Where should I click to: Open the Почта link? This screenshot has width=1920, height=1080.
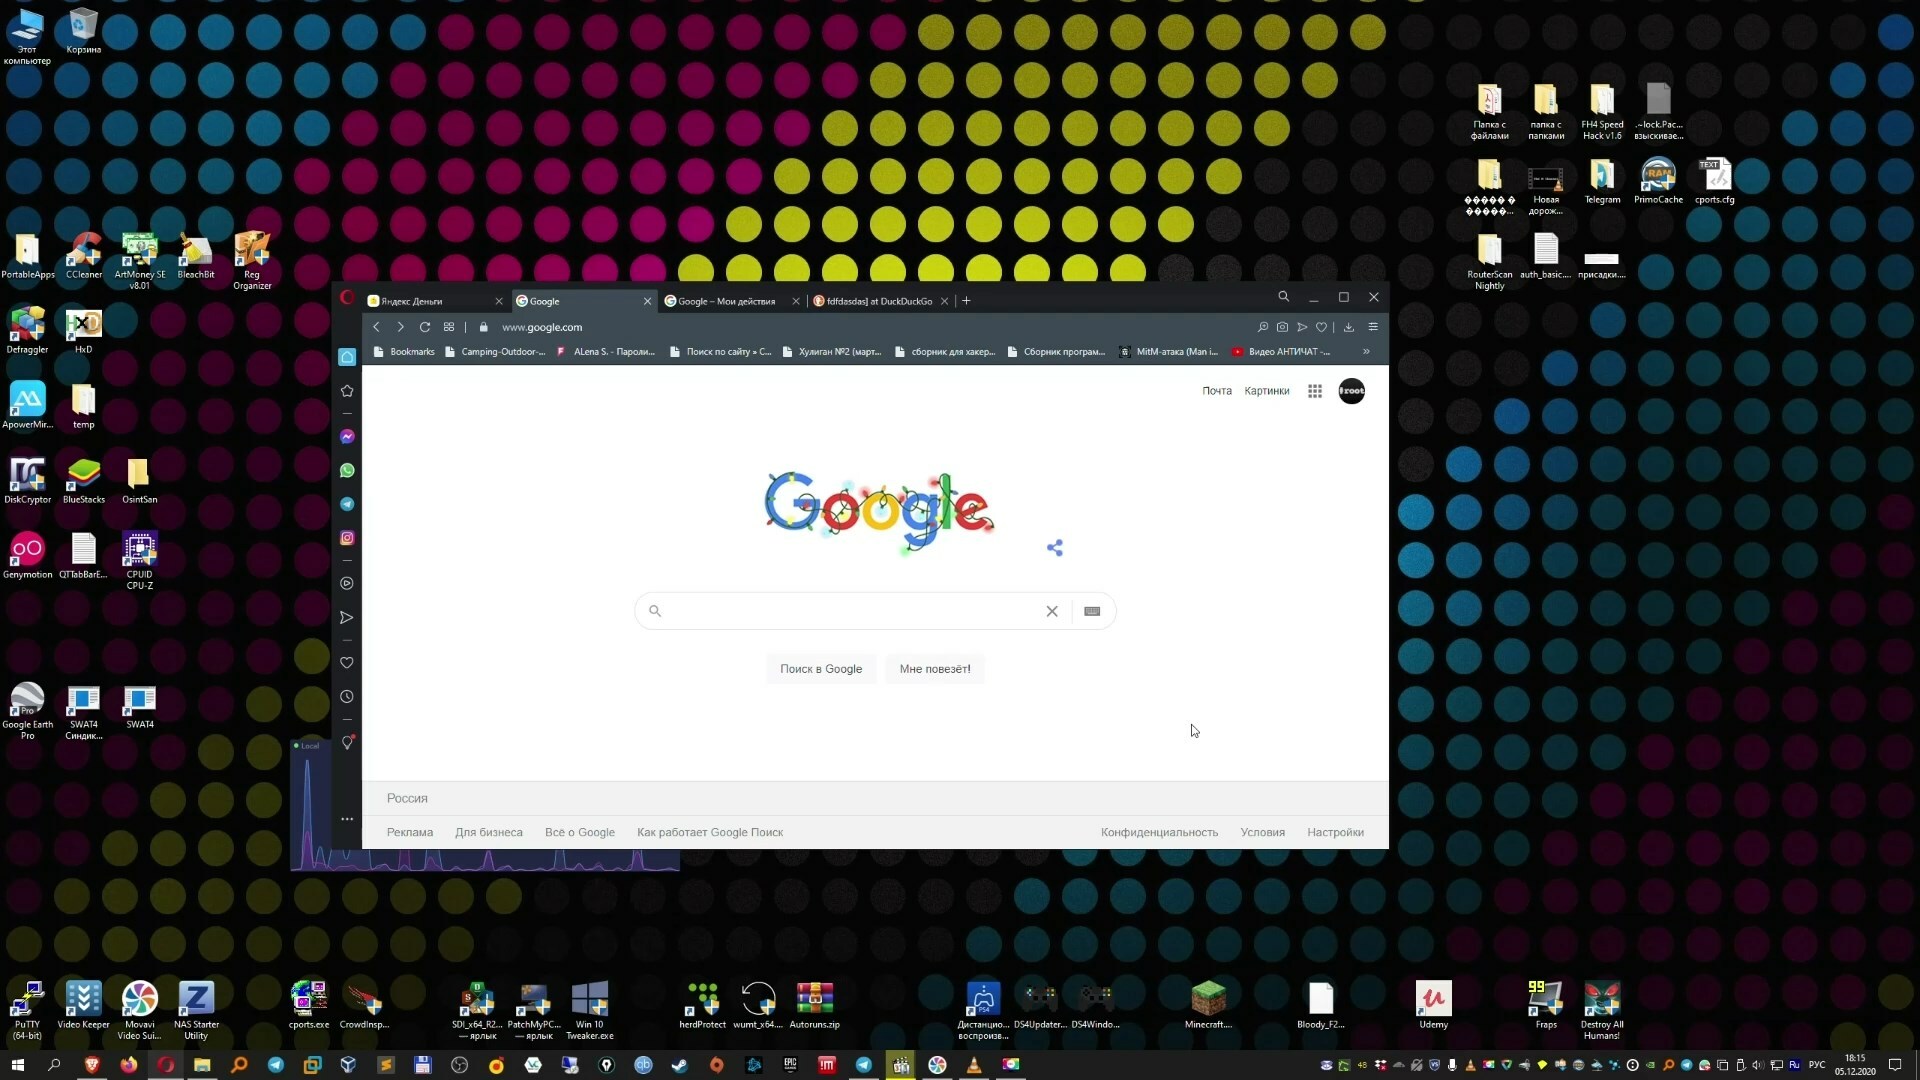click(x=1217, y=391)
